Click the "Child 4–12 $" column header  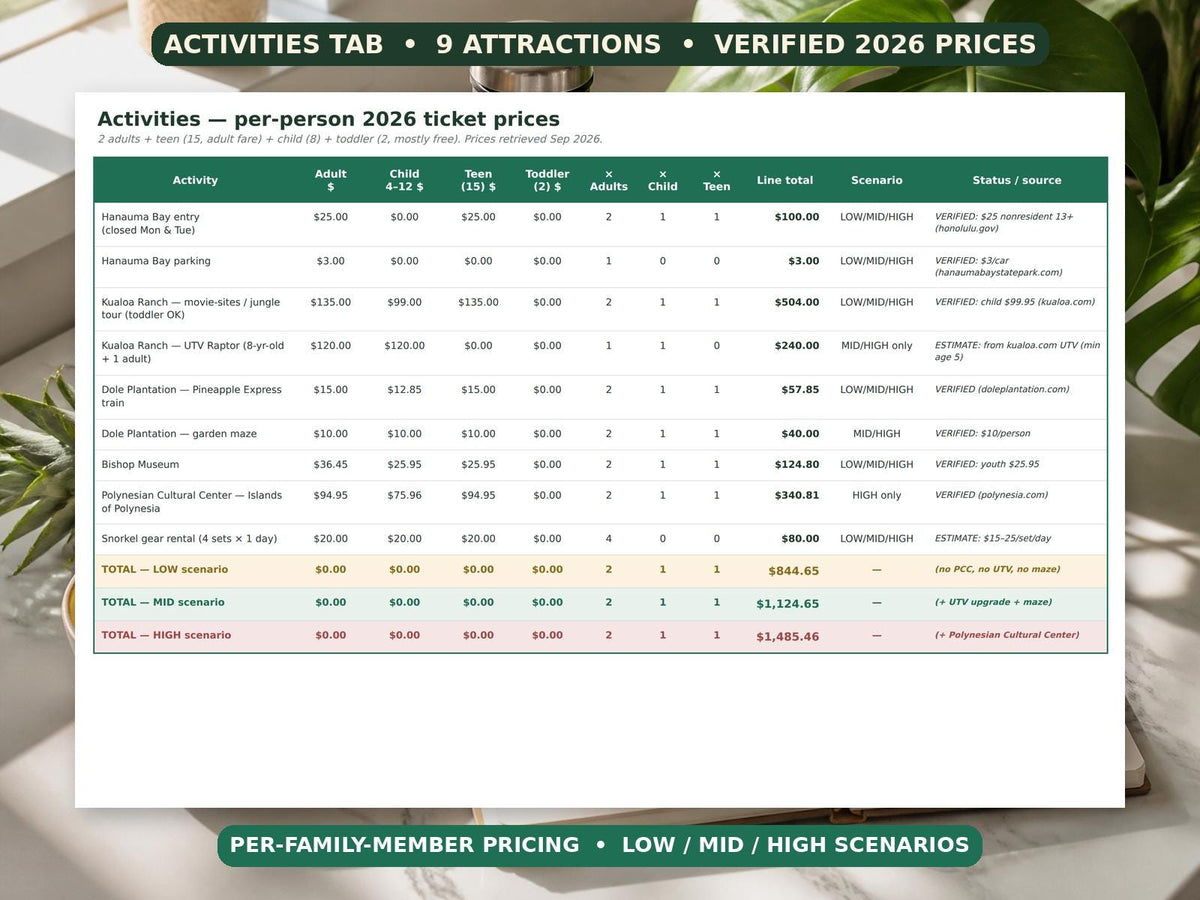pos(404,180)
